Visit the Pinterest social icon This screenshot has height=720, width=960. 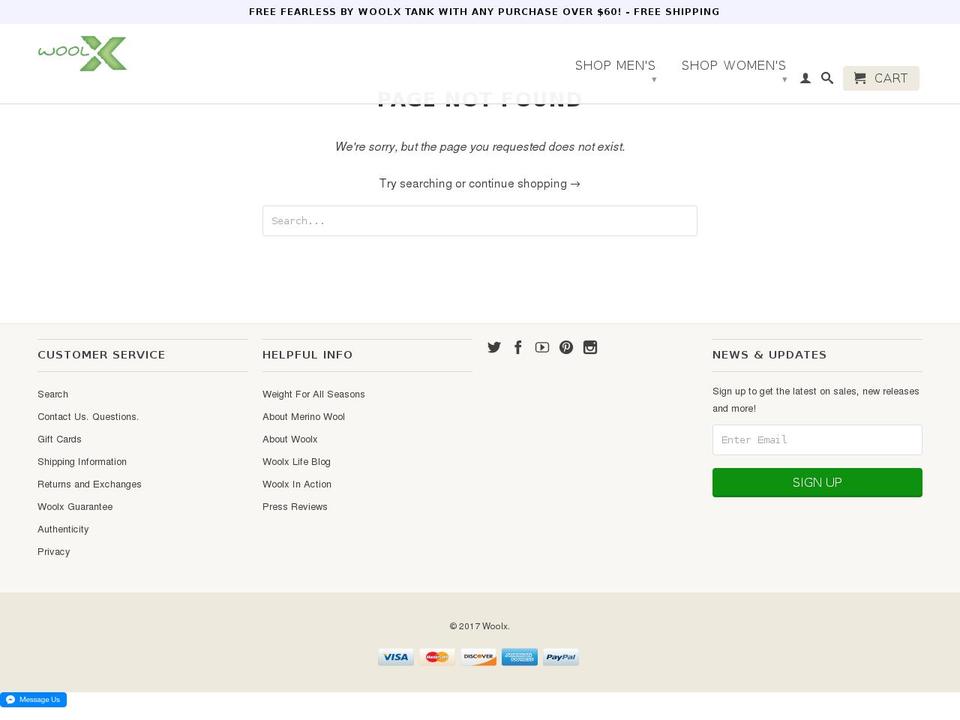pyautogui.click(x=566, y=347)
